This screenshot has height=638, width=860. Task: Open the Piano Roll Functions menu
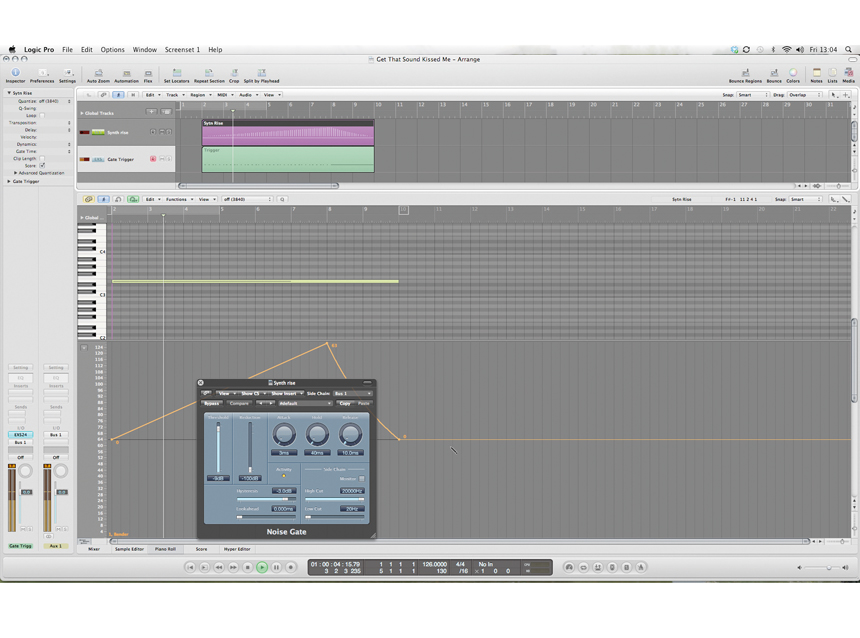pyautogui.click(x=179, y=199)
